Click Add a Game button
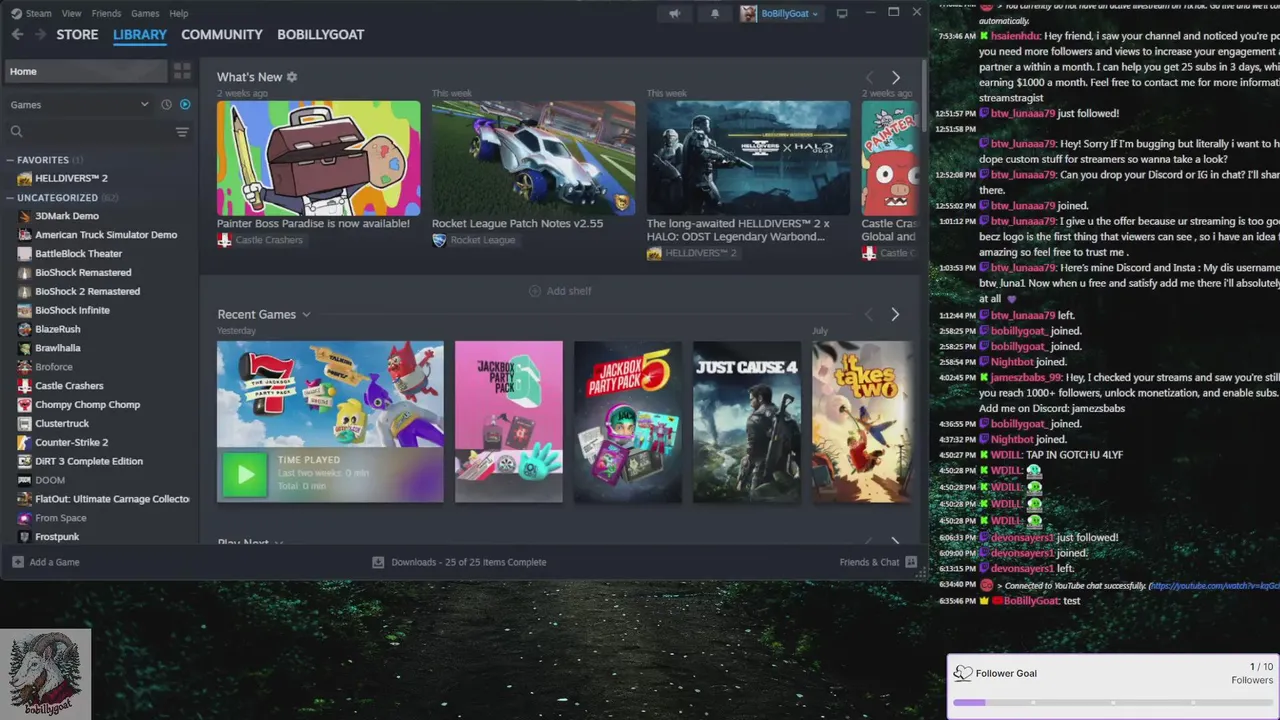 [x=46, y=562]
